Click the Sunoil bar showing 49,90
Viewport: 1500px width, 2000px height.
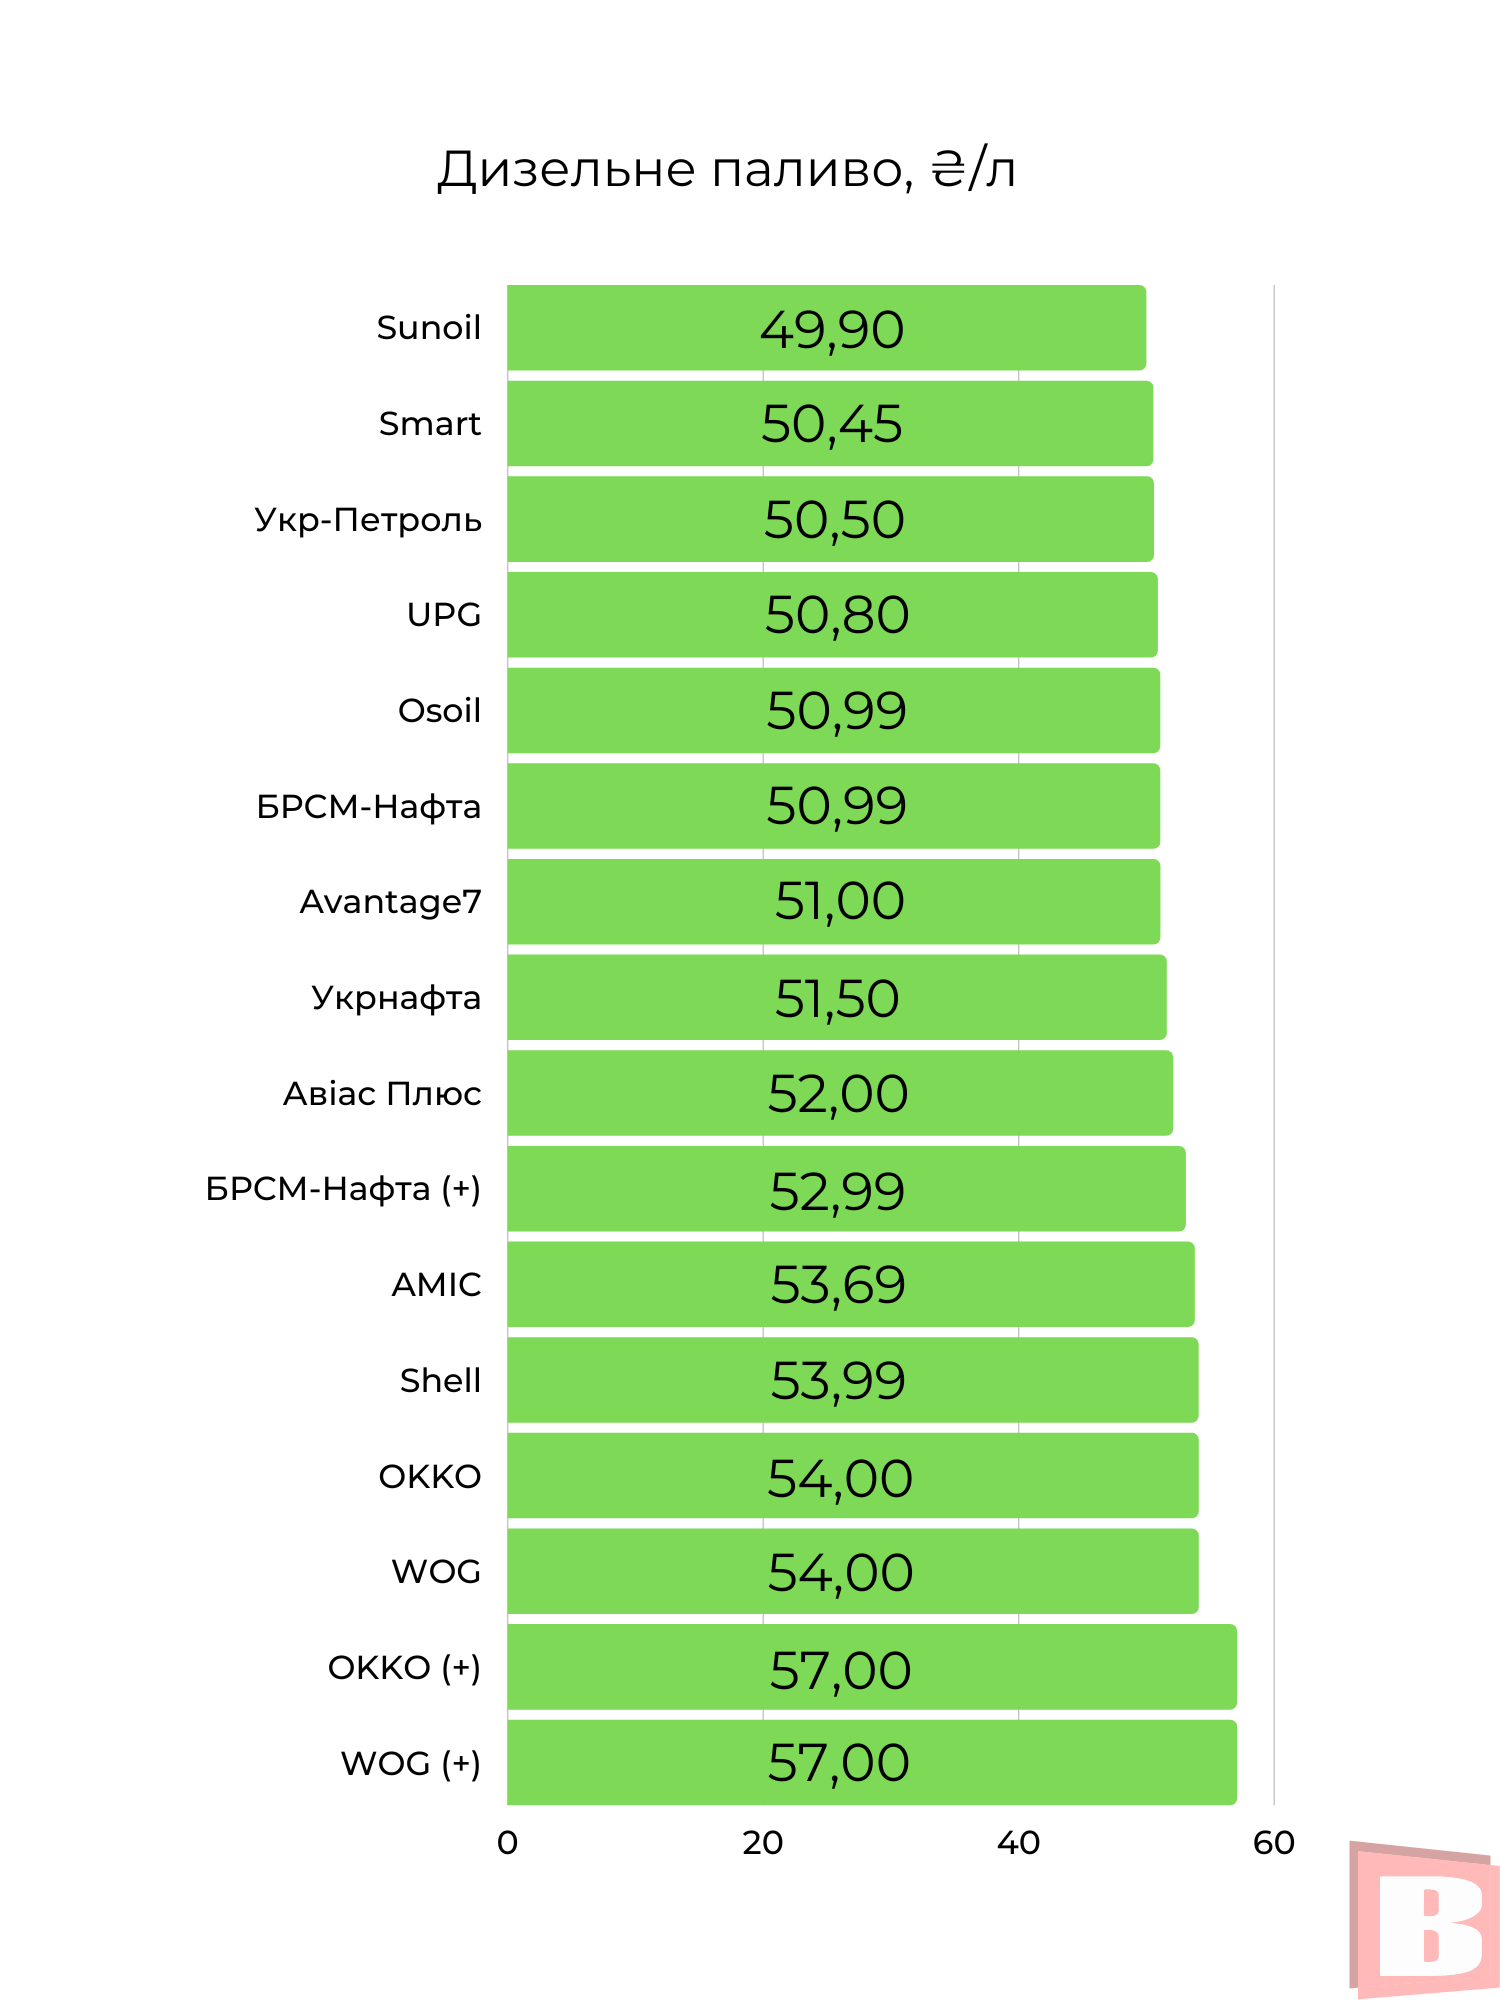coord(826,328)
